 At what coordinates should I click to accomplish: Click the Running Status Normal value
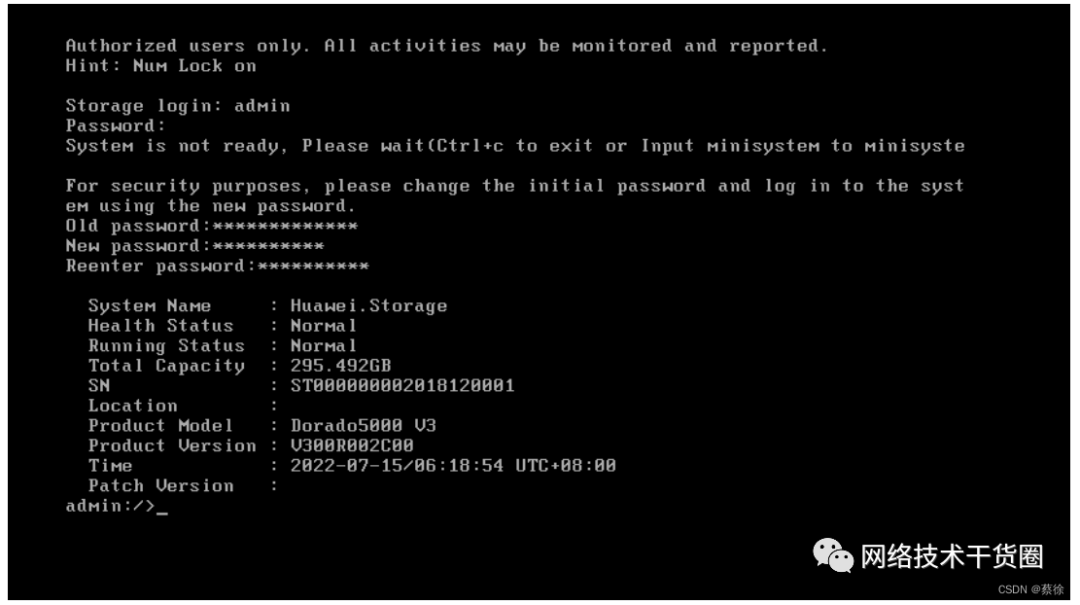click(x=323, y=346)
